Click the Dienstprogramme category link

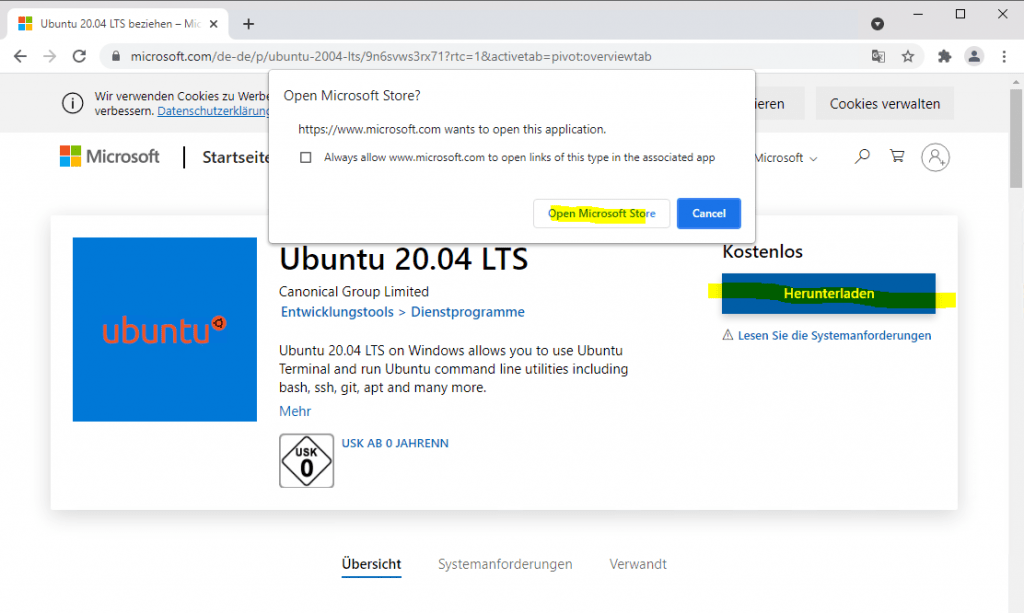[x=468, y=312]
